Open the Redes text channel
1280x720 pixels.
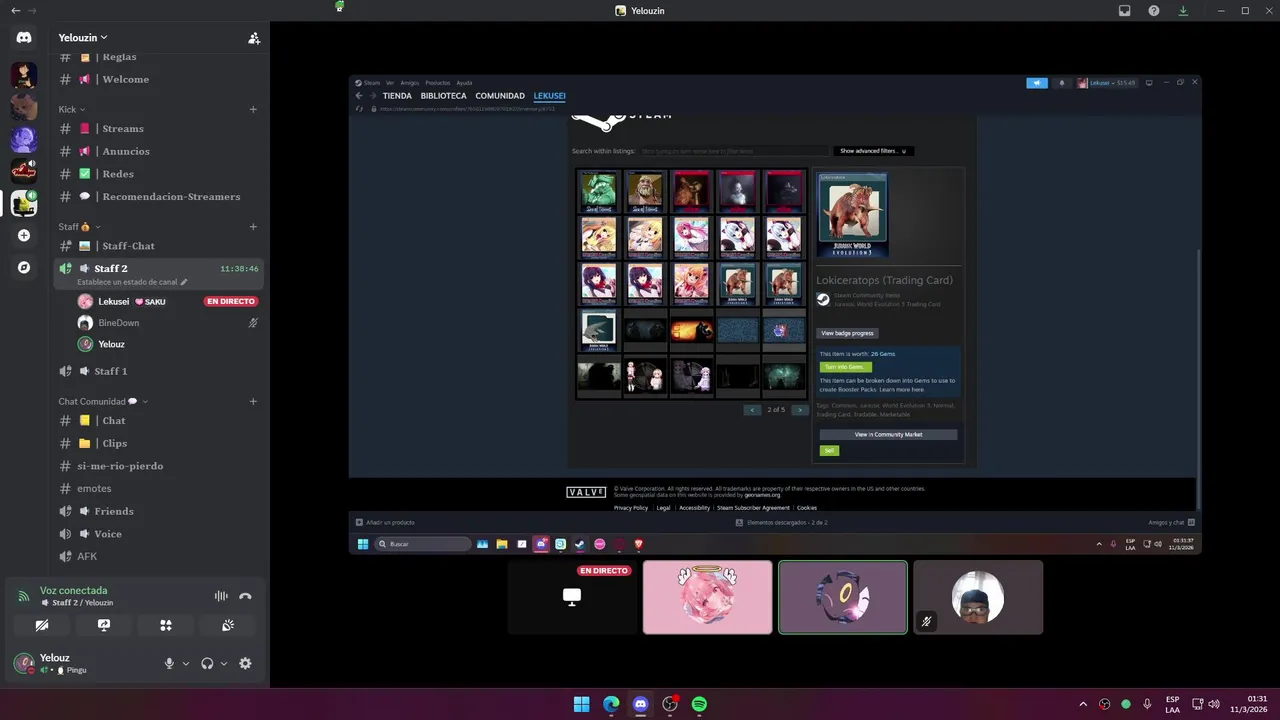click(160, 174)
